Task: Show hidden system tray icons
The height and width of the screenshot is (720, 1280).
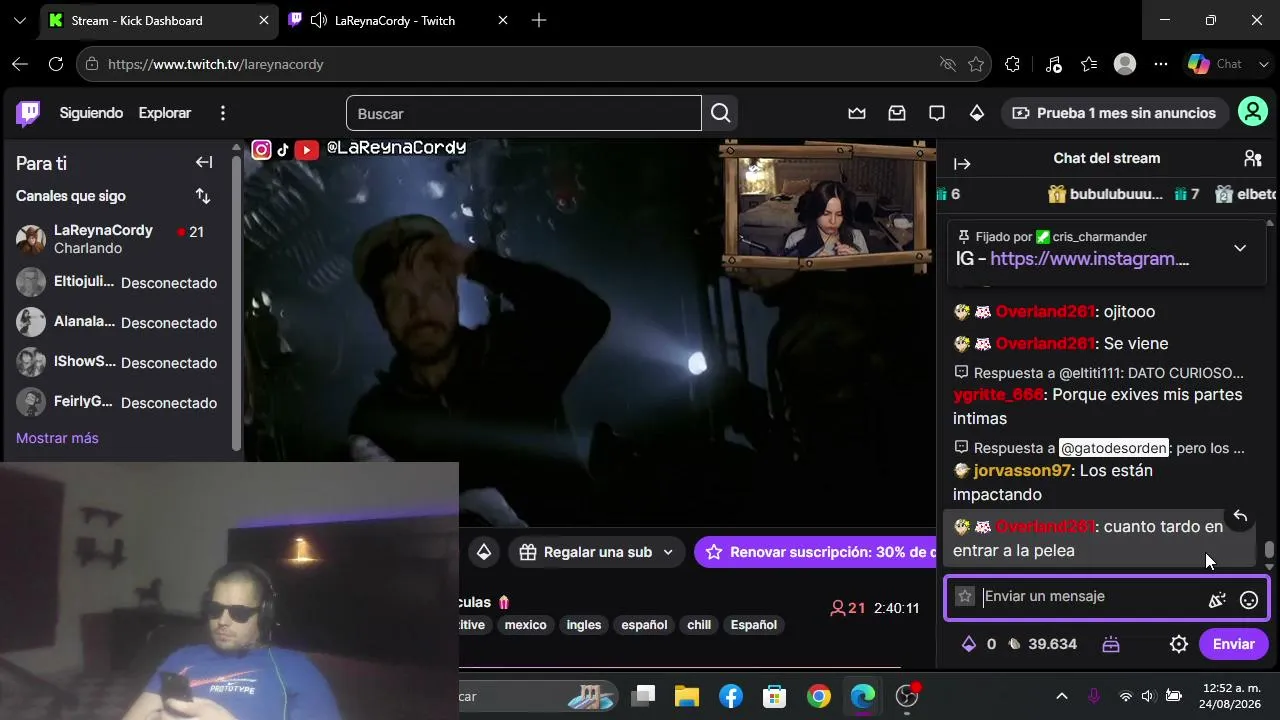Action: click(1062, 696)
